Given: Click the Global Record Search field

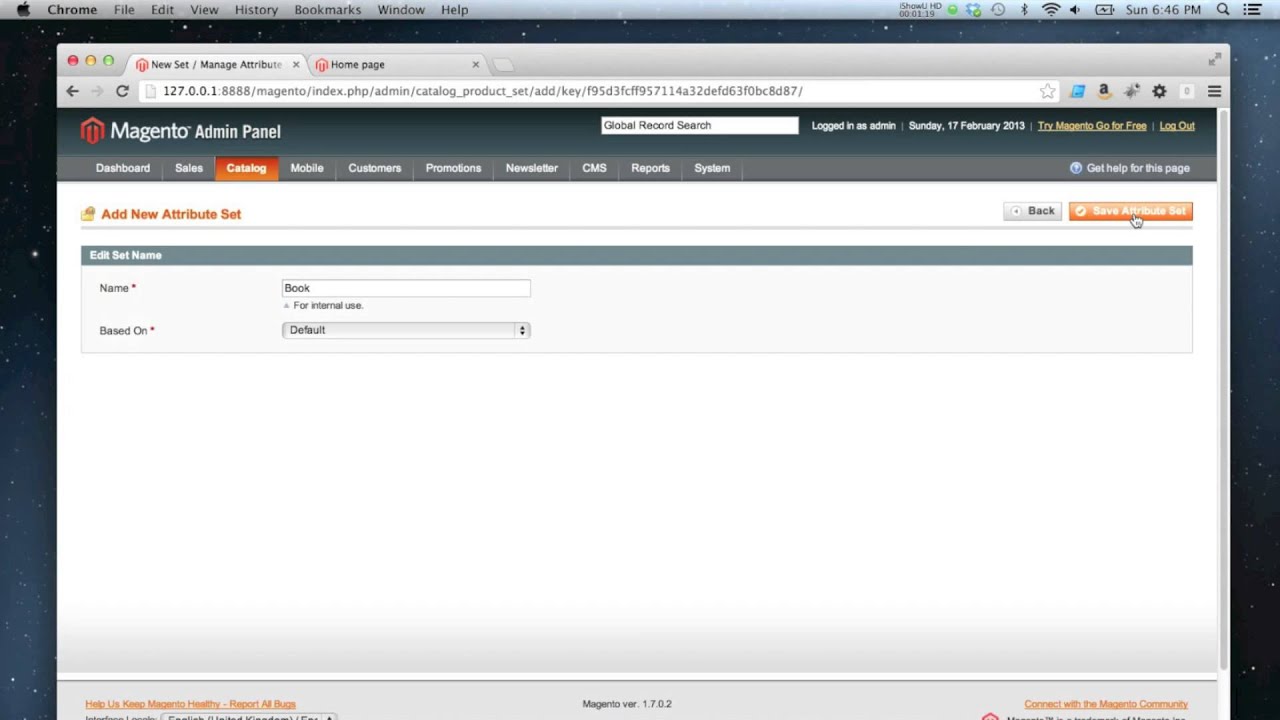Looking at the screenshot, I should pos(700,125).
